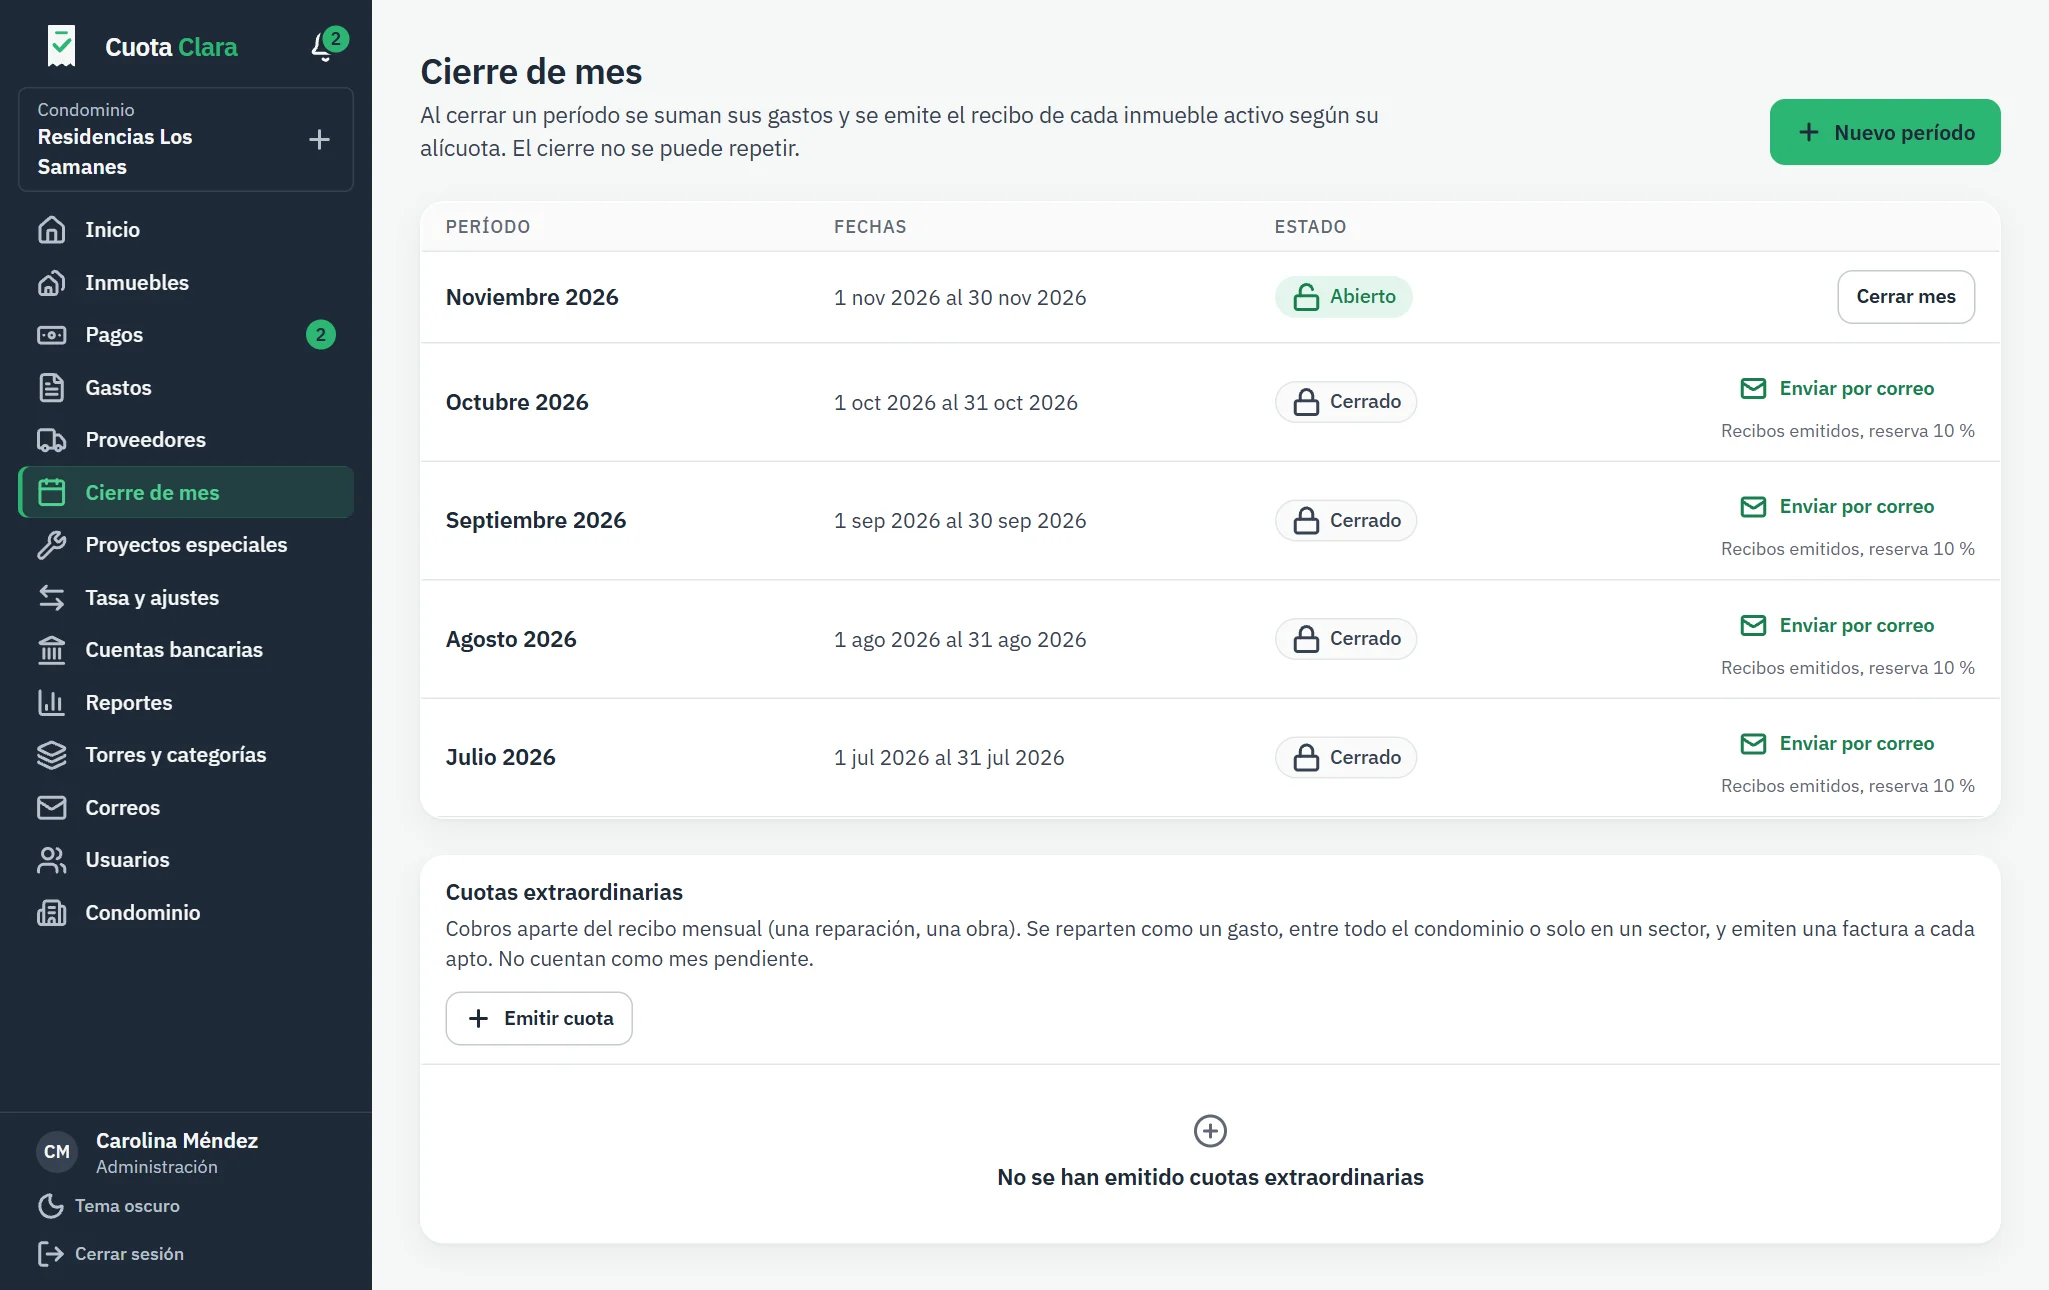The height and width of the screenshot is (1290, 2049).
Task: Click the plus-circle icon in empty state
Action: click(x=1210, y=1131)
